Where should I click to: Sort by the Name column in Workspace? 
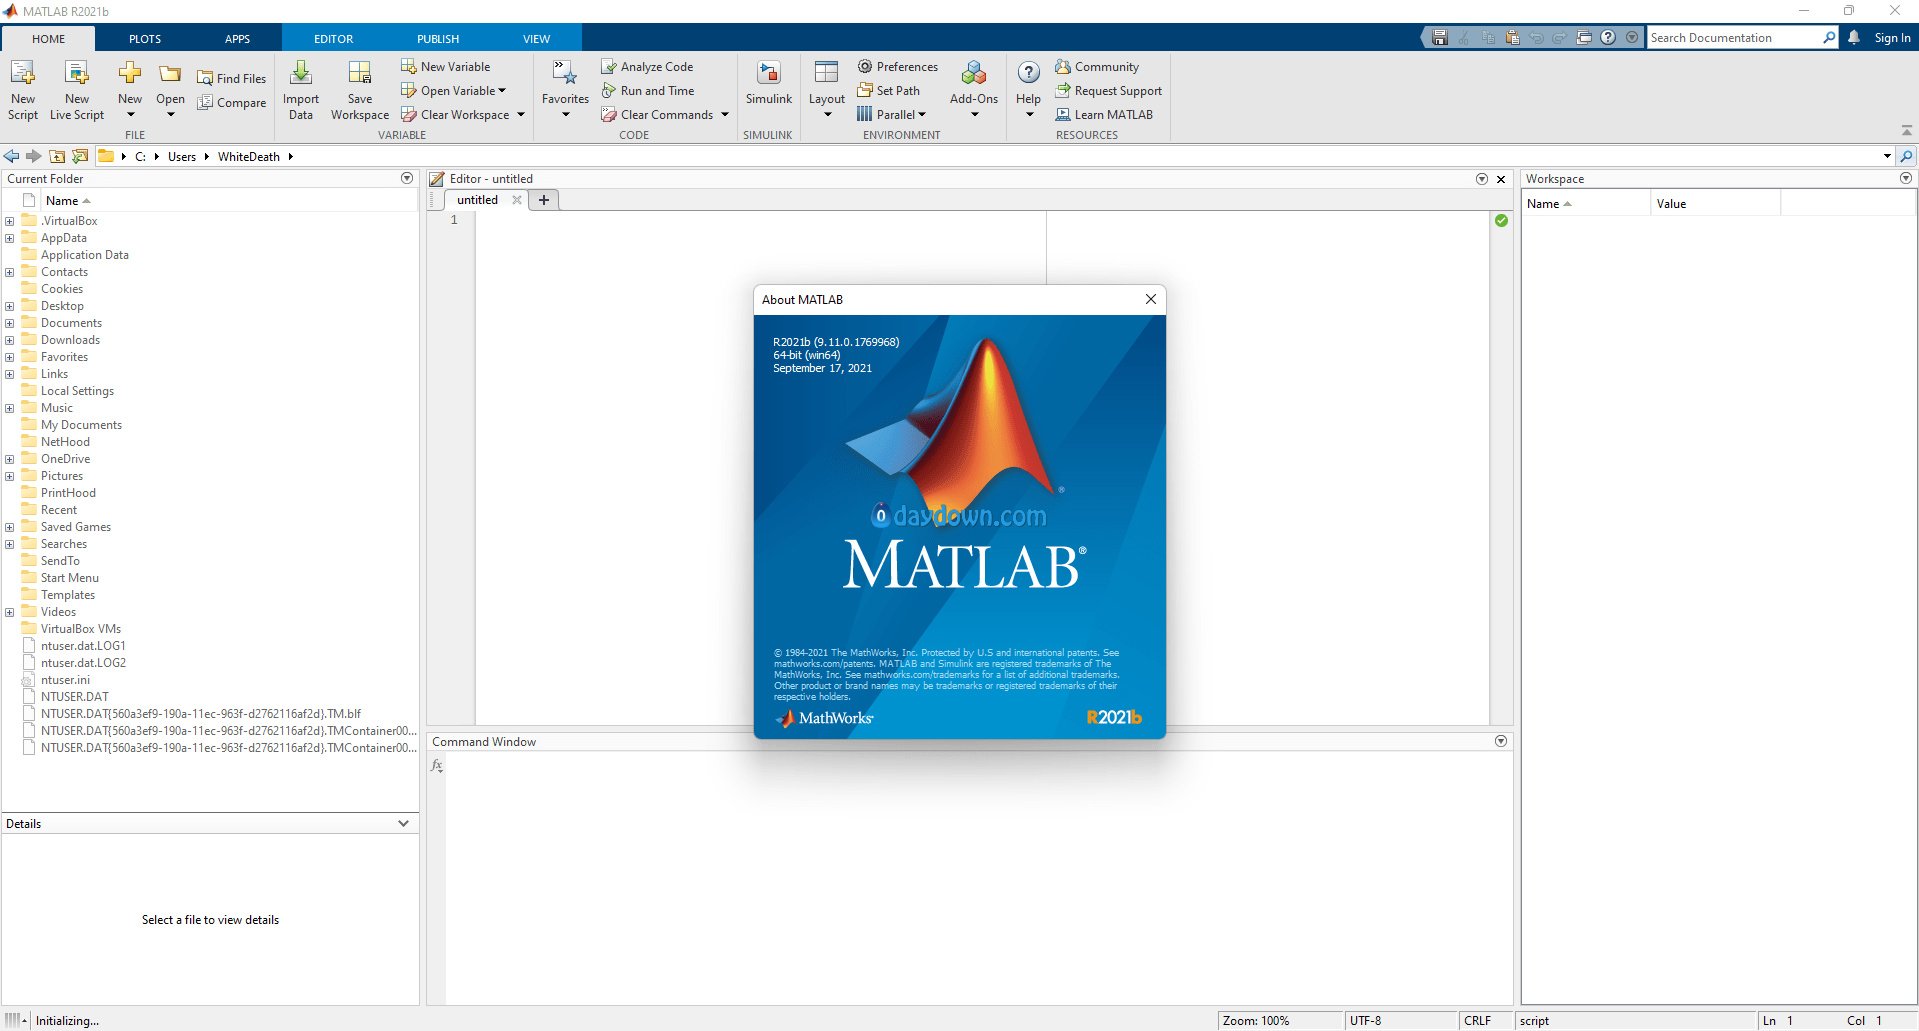(x=1586, y=204)
